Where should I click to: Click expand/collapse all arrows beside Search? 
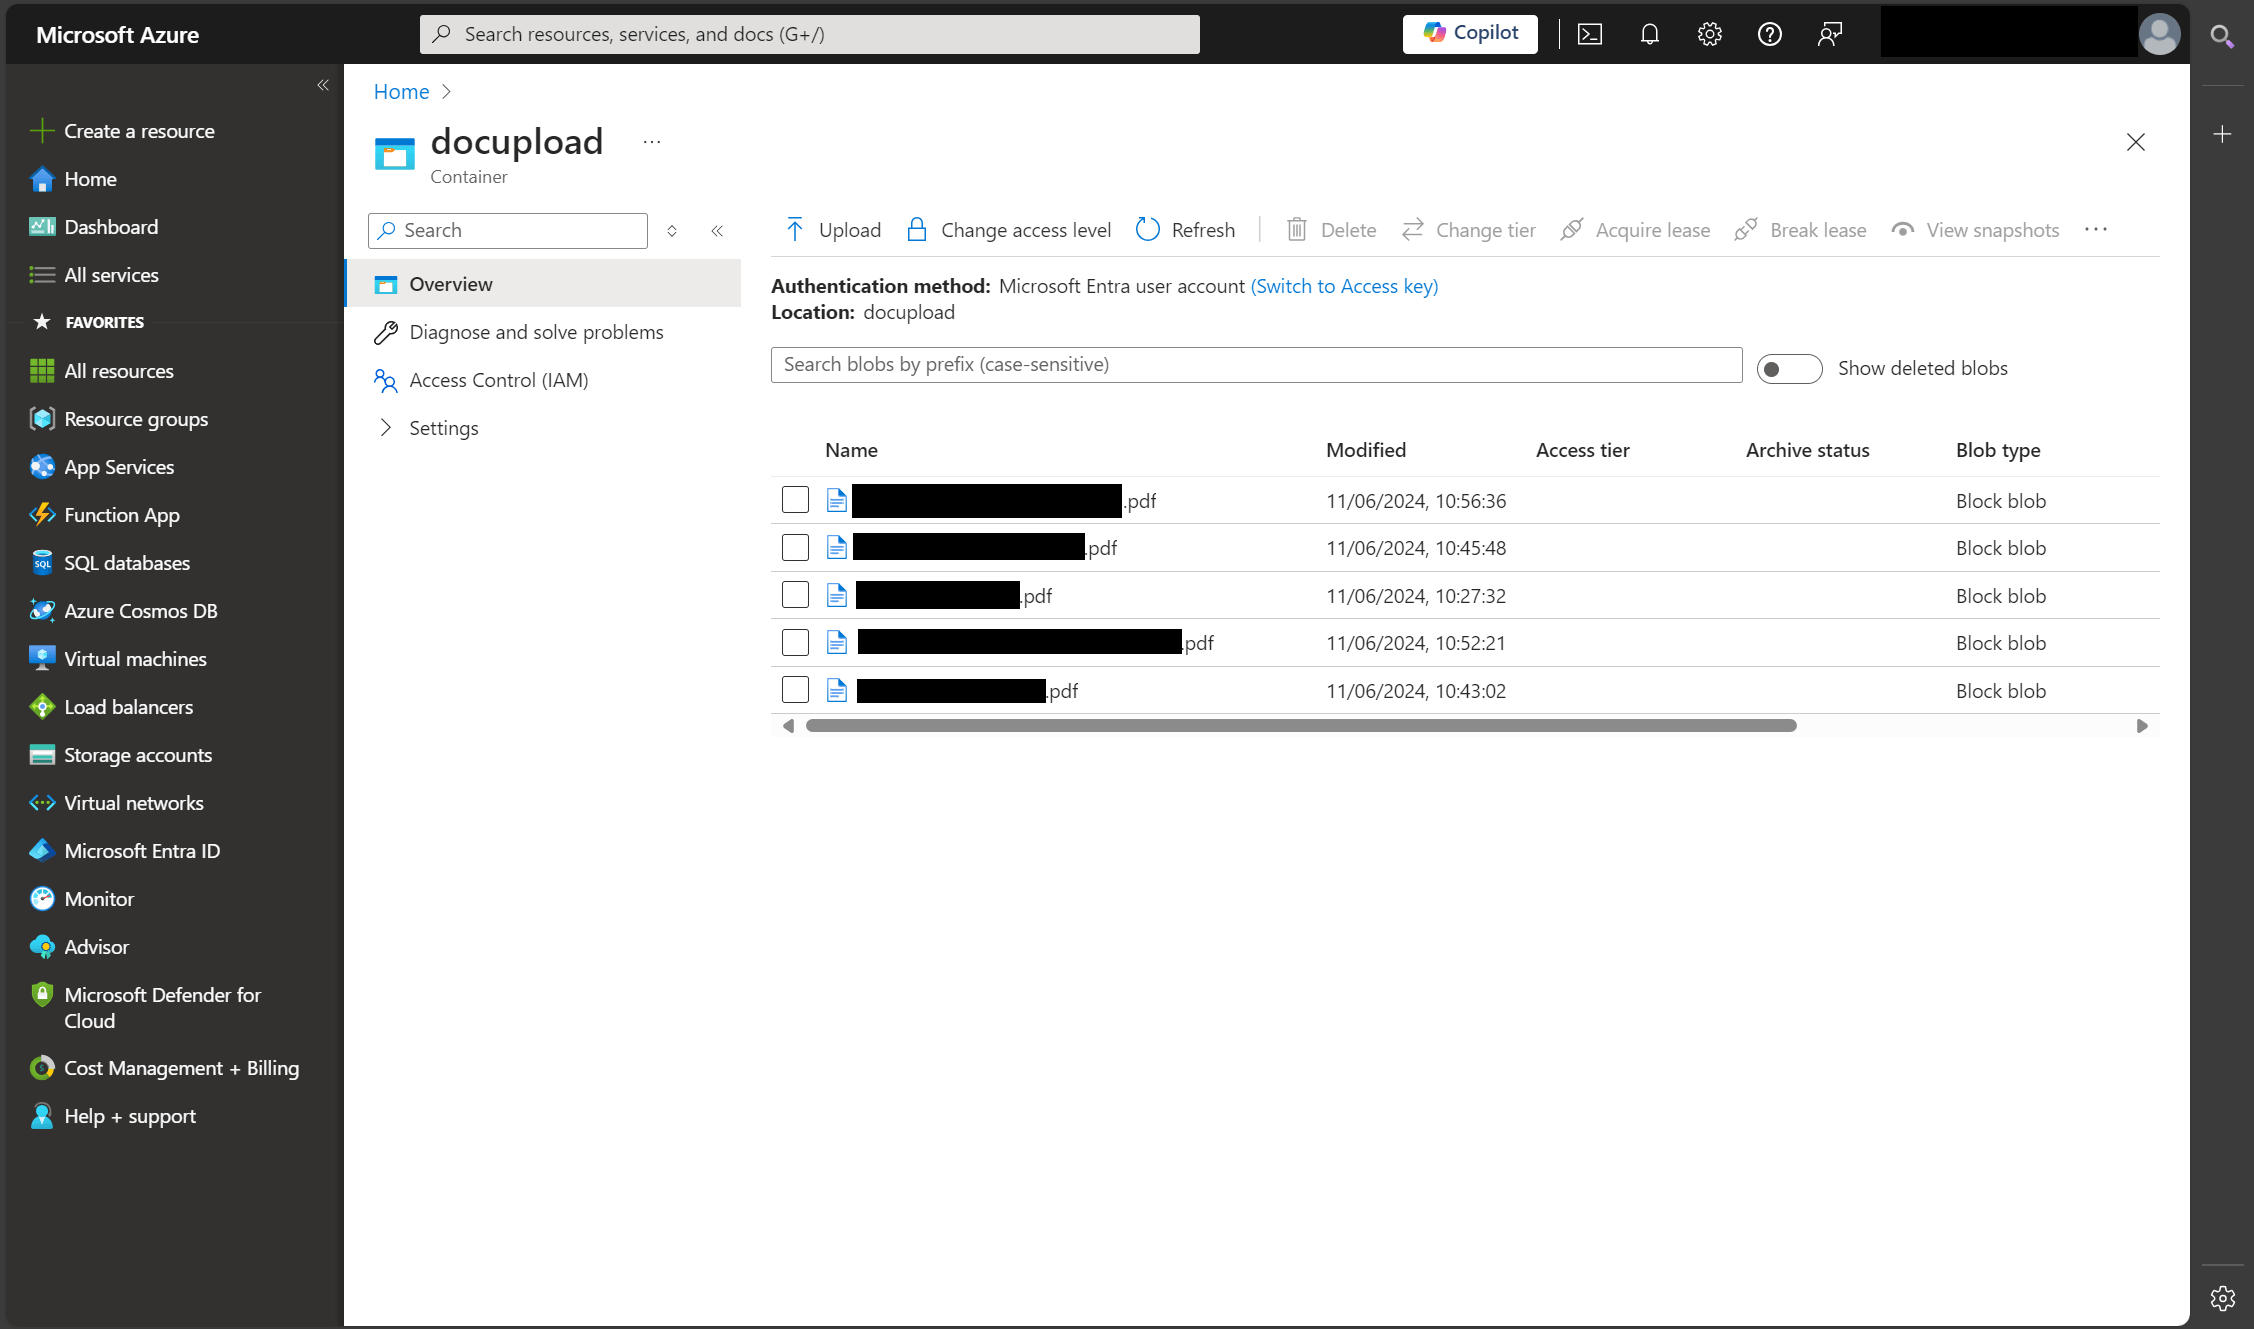672,231
